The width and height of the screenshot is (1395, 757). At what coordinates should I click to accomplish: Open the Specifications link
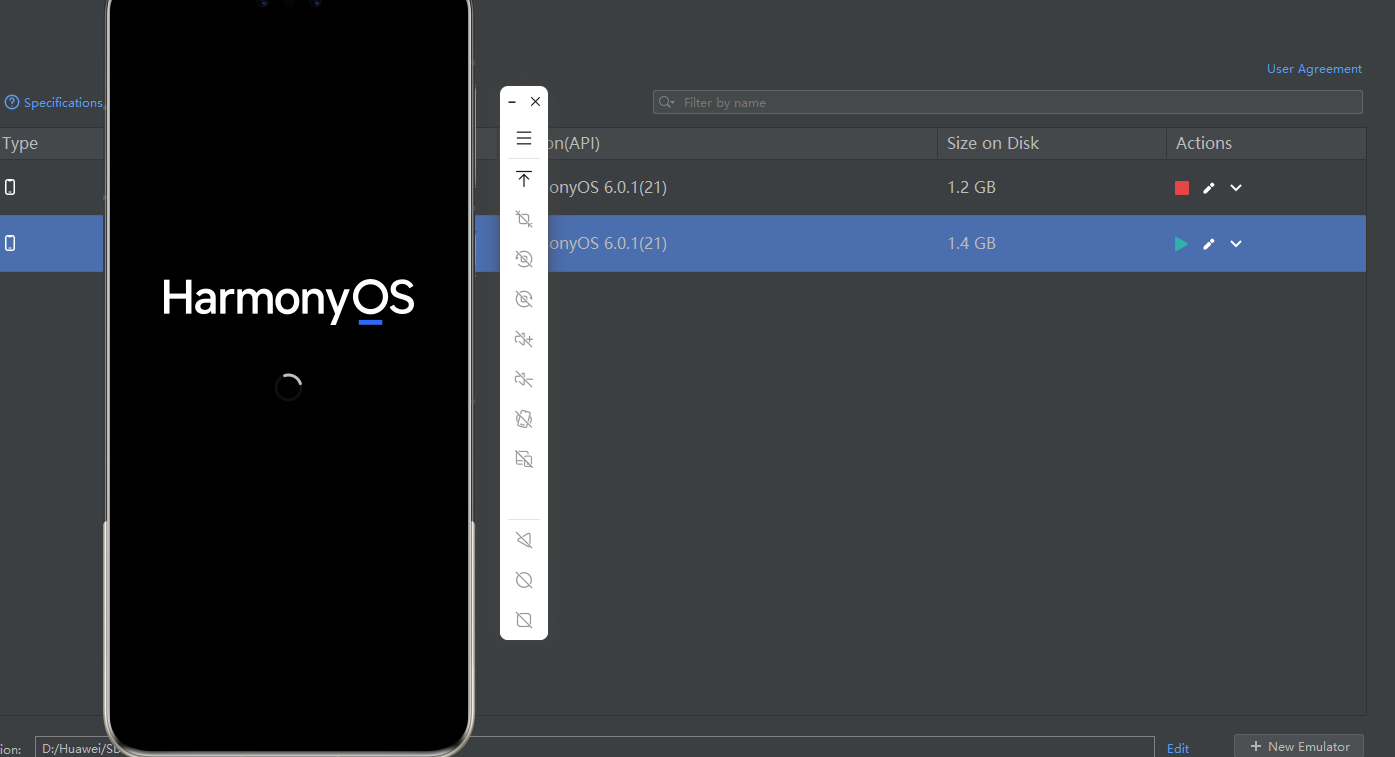(63, 103)
